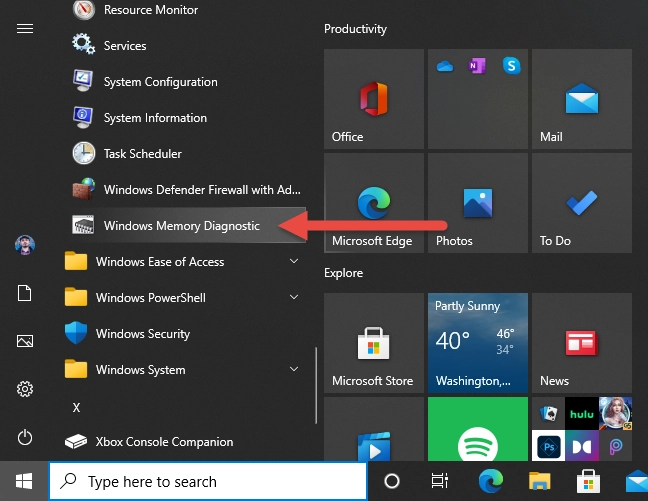
Task: Expand the Start menu hamburger navigation
Action: pos(25,29)
